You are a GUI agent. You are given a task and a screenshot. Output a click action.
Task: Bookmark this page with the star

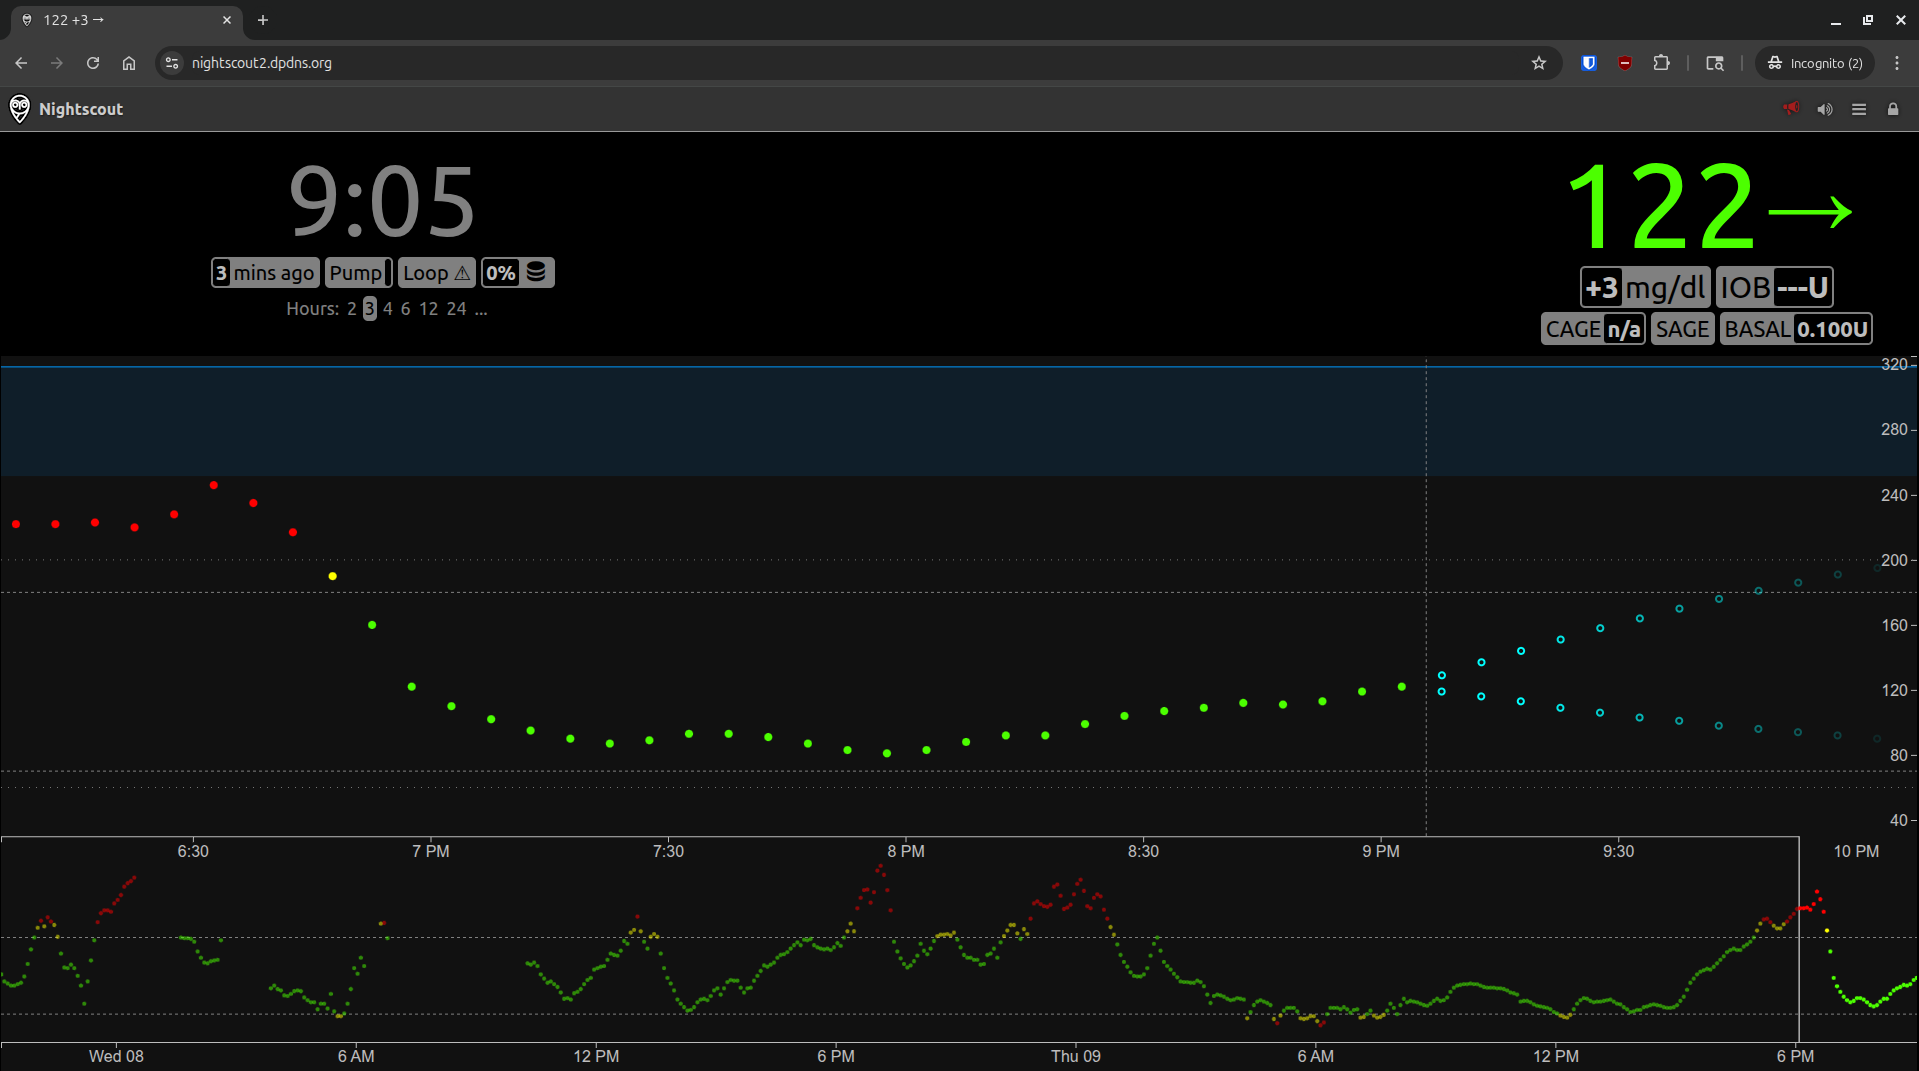[1539, 63]
